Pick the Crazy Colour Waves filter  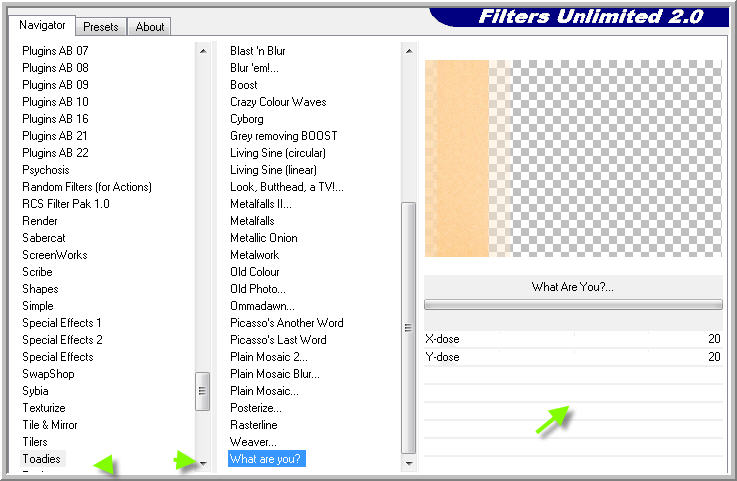(x=278, y=102)
